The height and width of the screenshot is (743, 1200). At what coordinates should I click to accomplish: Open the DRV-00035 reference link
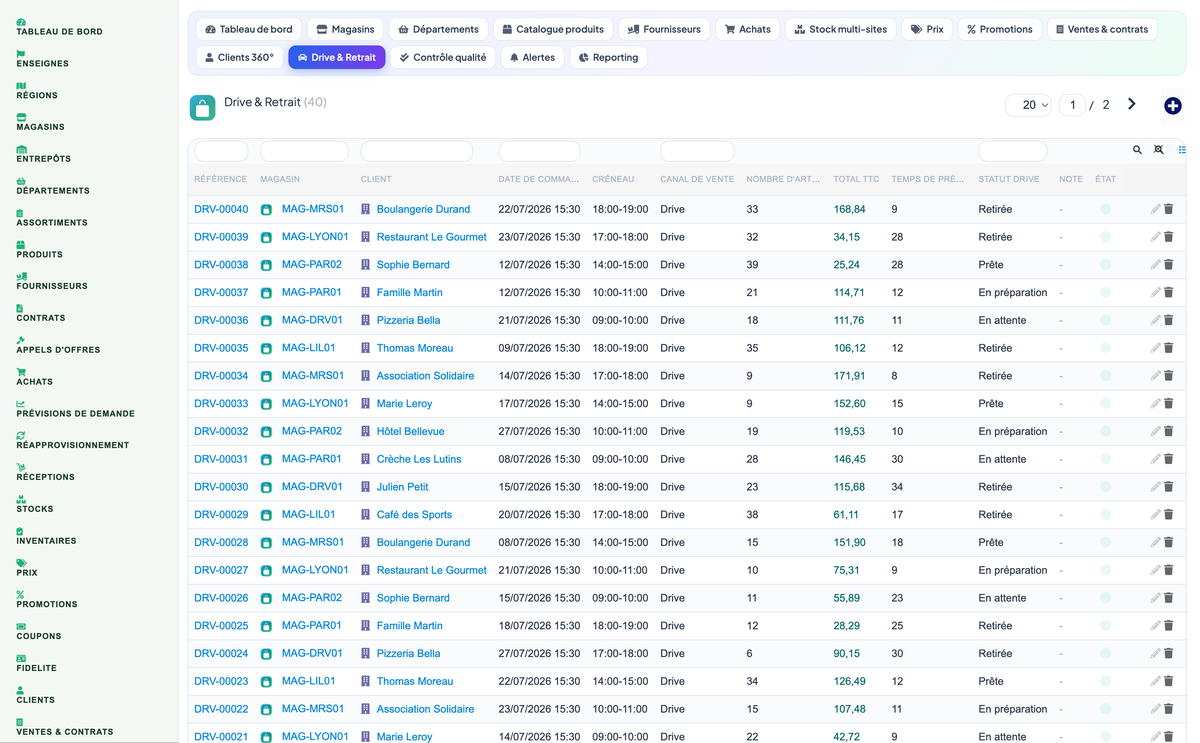221,348
